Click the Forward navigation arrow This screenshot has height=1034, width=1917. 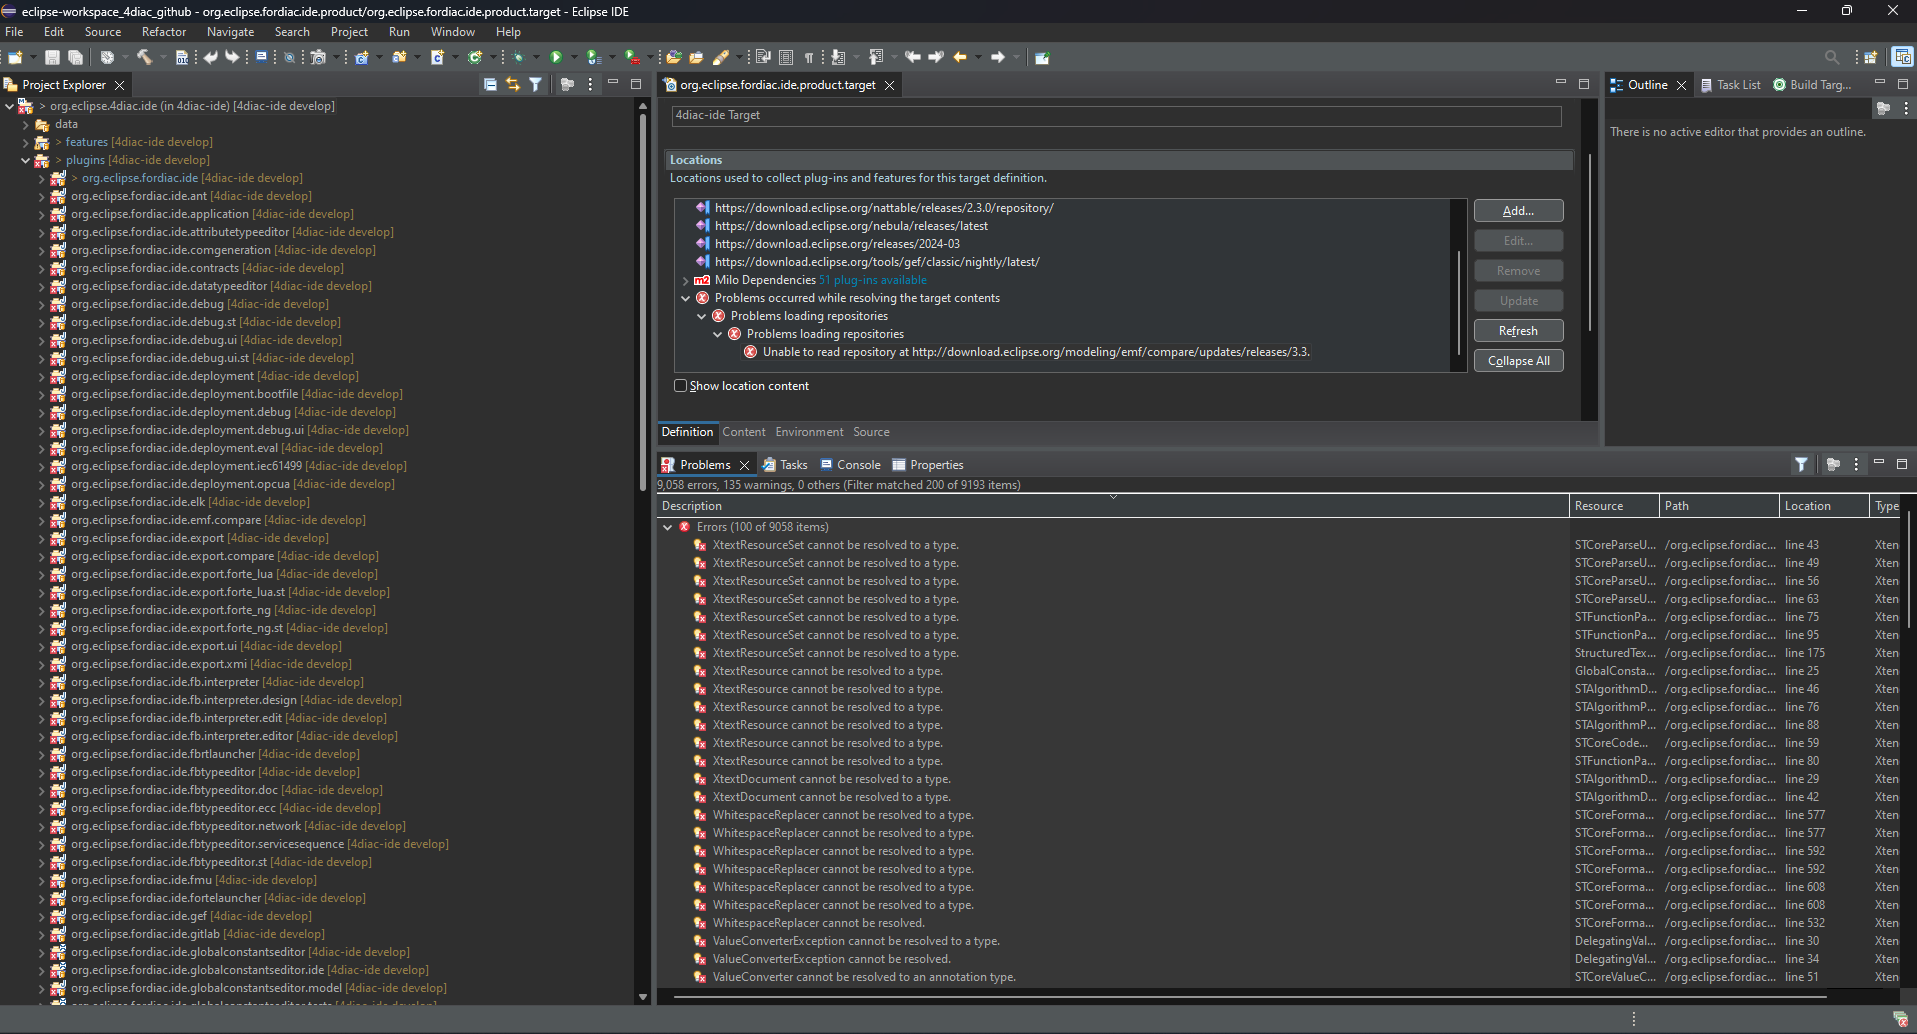[997, 57]
